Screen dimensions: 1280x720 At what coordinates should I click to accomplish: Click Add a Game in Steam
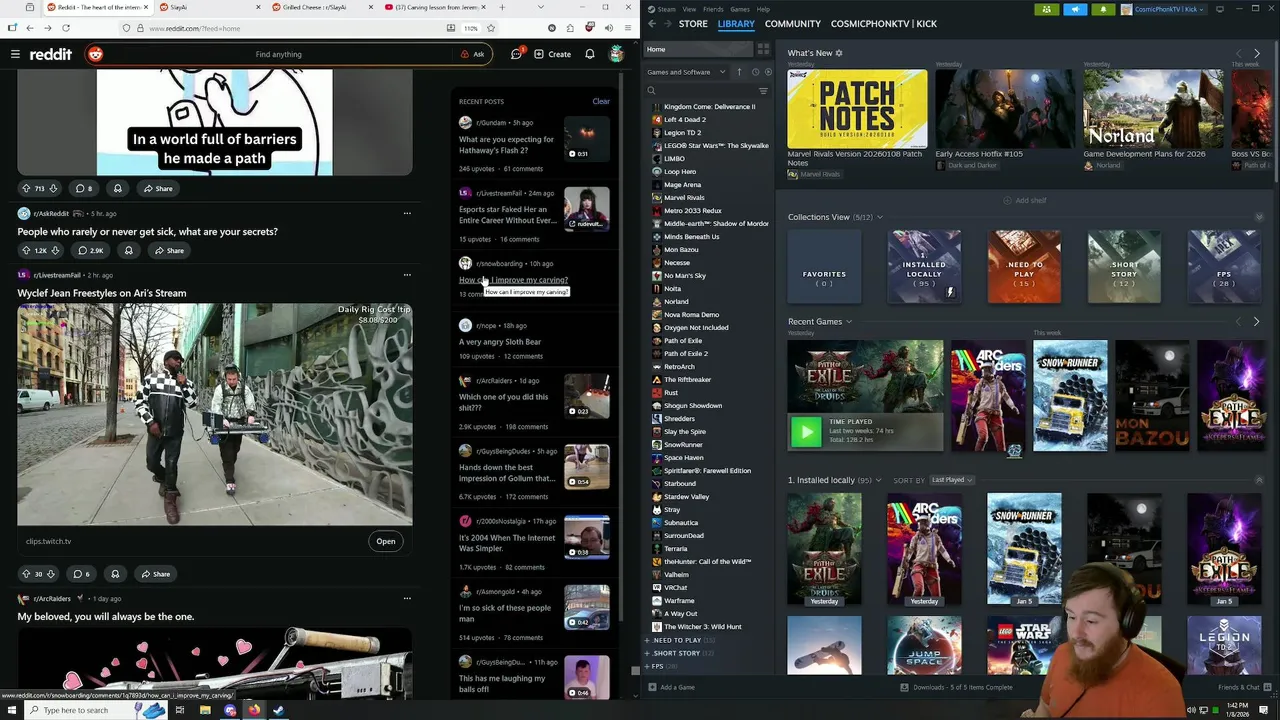point(671,687)
